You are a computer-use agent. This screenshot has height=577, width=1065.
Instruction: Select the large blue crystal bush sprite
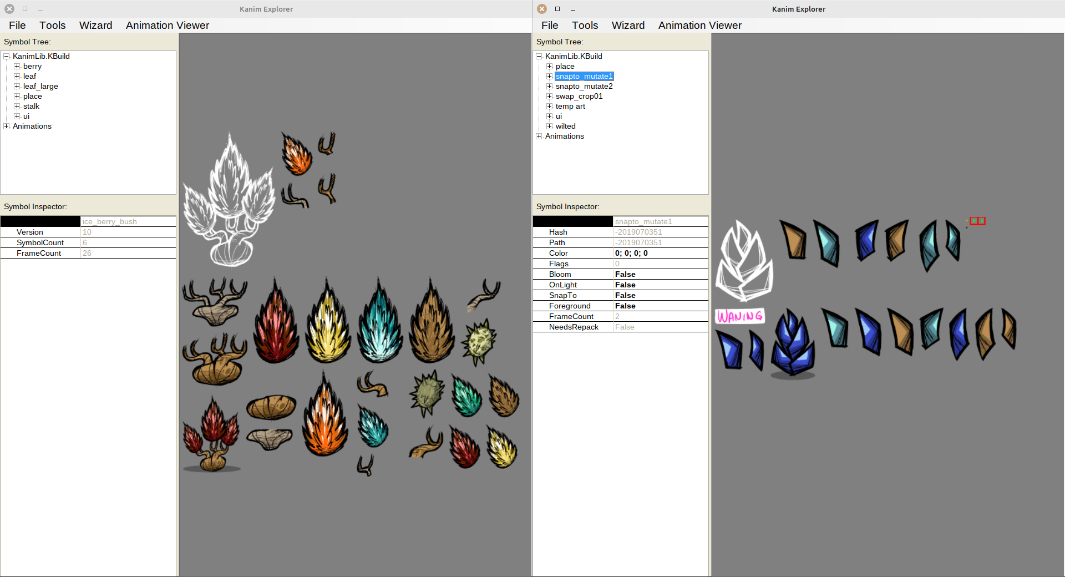794,345
